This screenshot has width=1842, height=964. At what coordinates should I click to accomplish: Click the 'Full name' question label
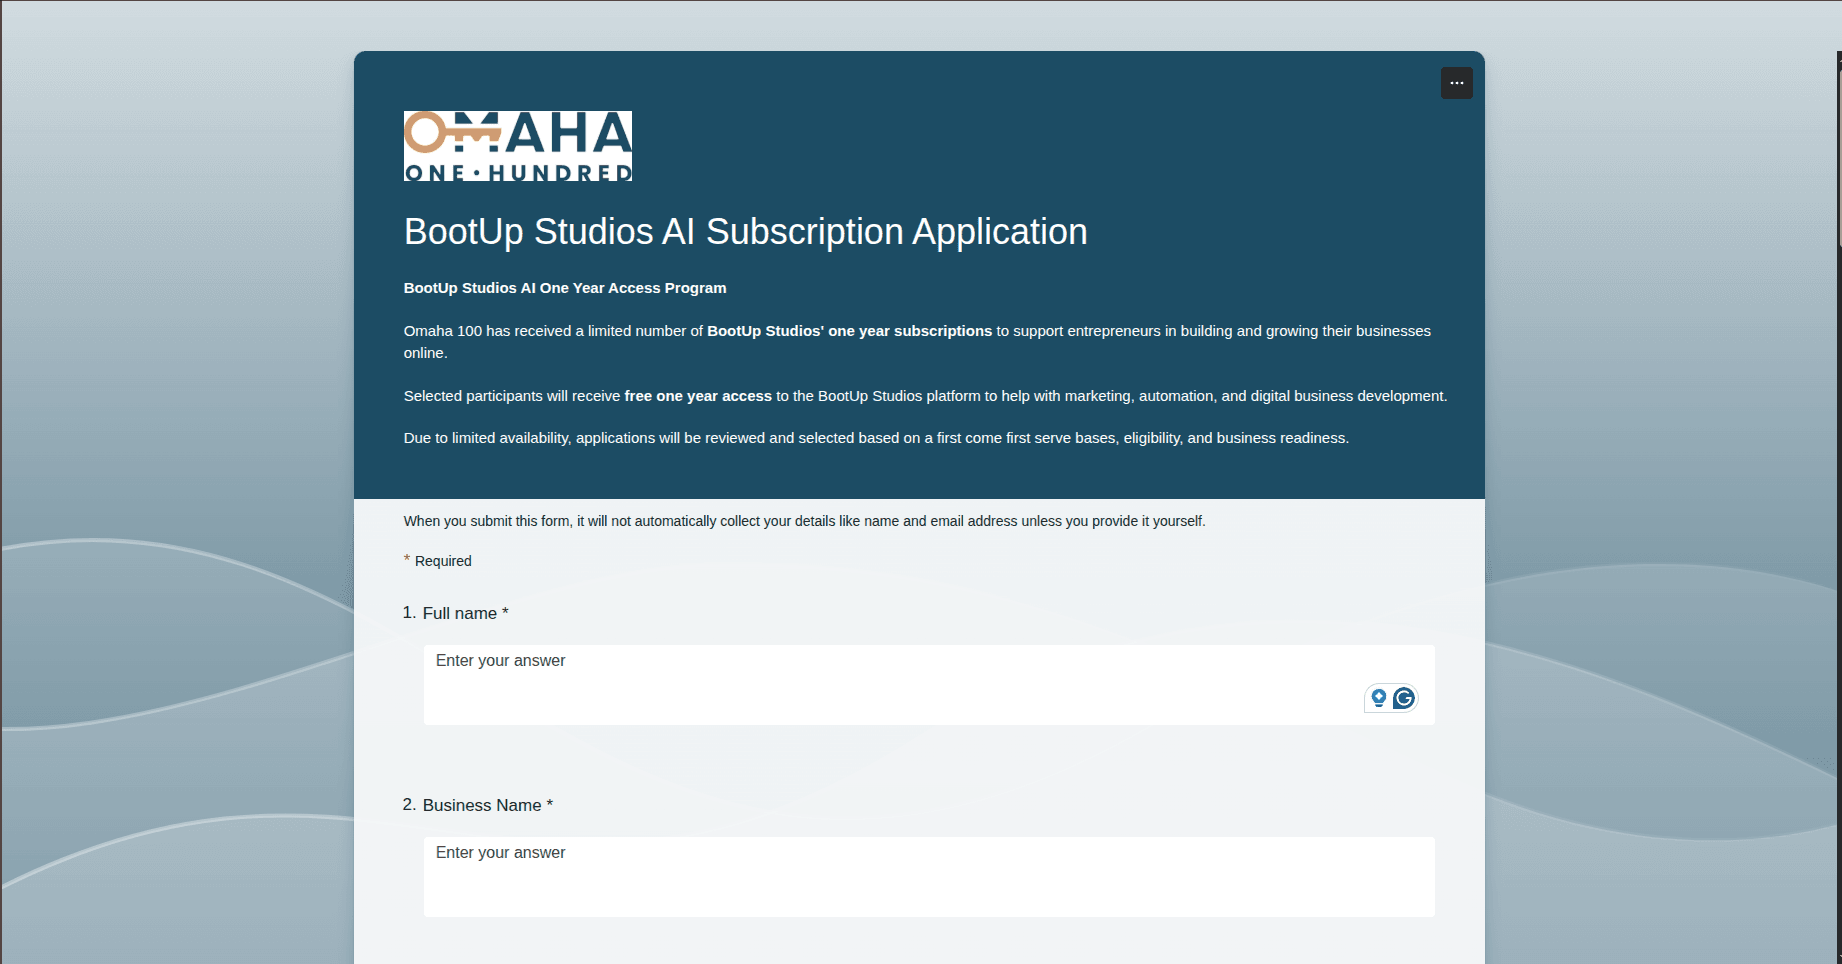pyautogui.click(x=459, y=613)
